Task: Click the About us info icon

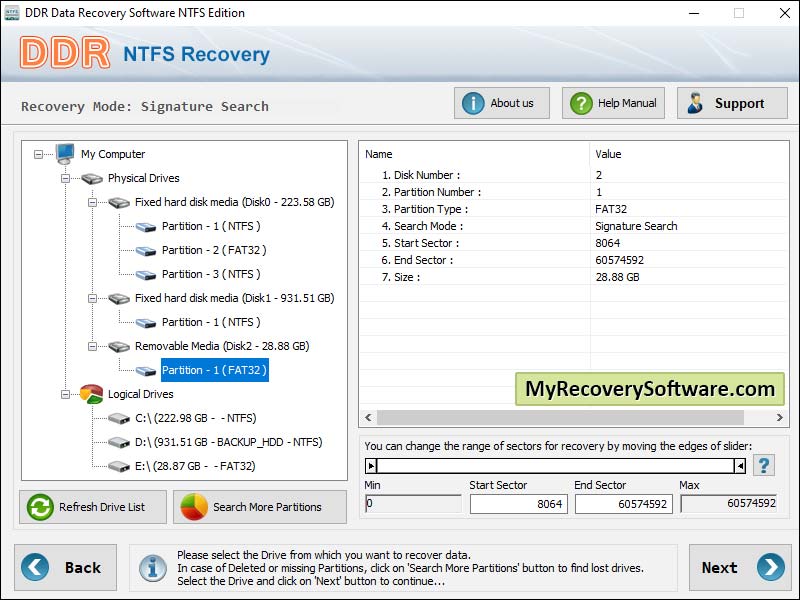Action: (471, 102)
